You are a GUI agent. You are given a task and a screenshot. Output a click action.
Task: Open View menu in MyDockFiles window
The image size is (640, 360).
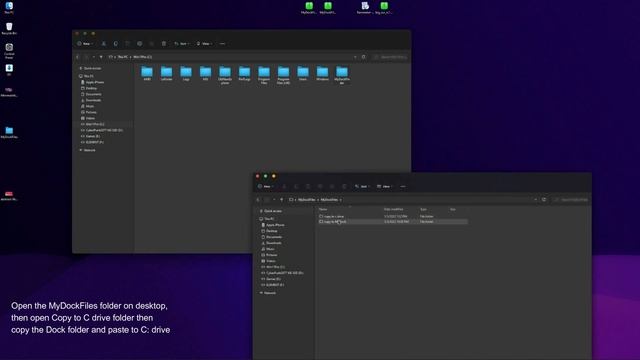click(385, 187)
